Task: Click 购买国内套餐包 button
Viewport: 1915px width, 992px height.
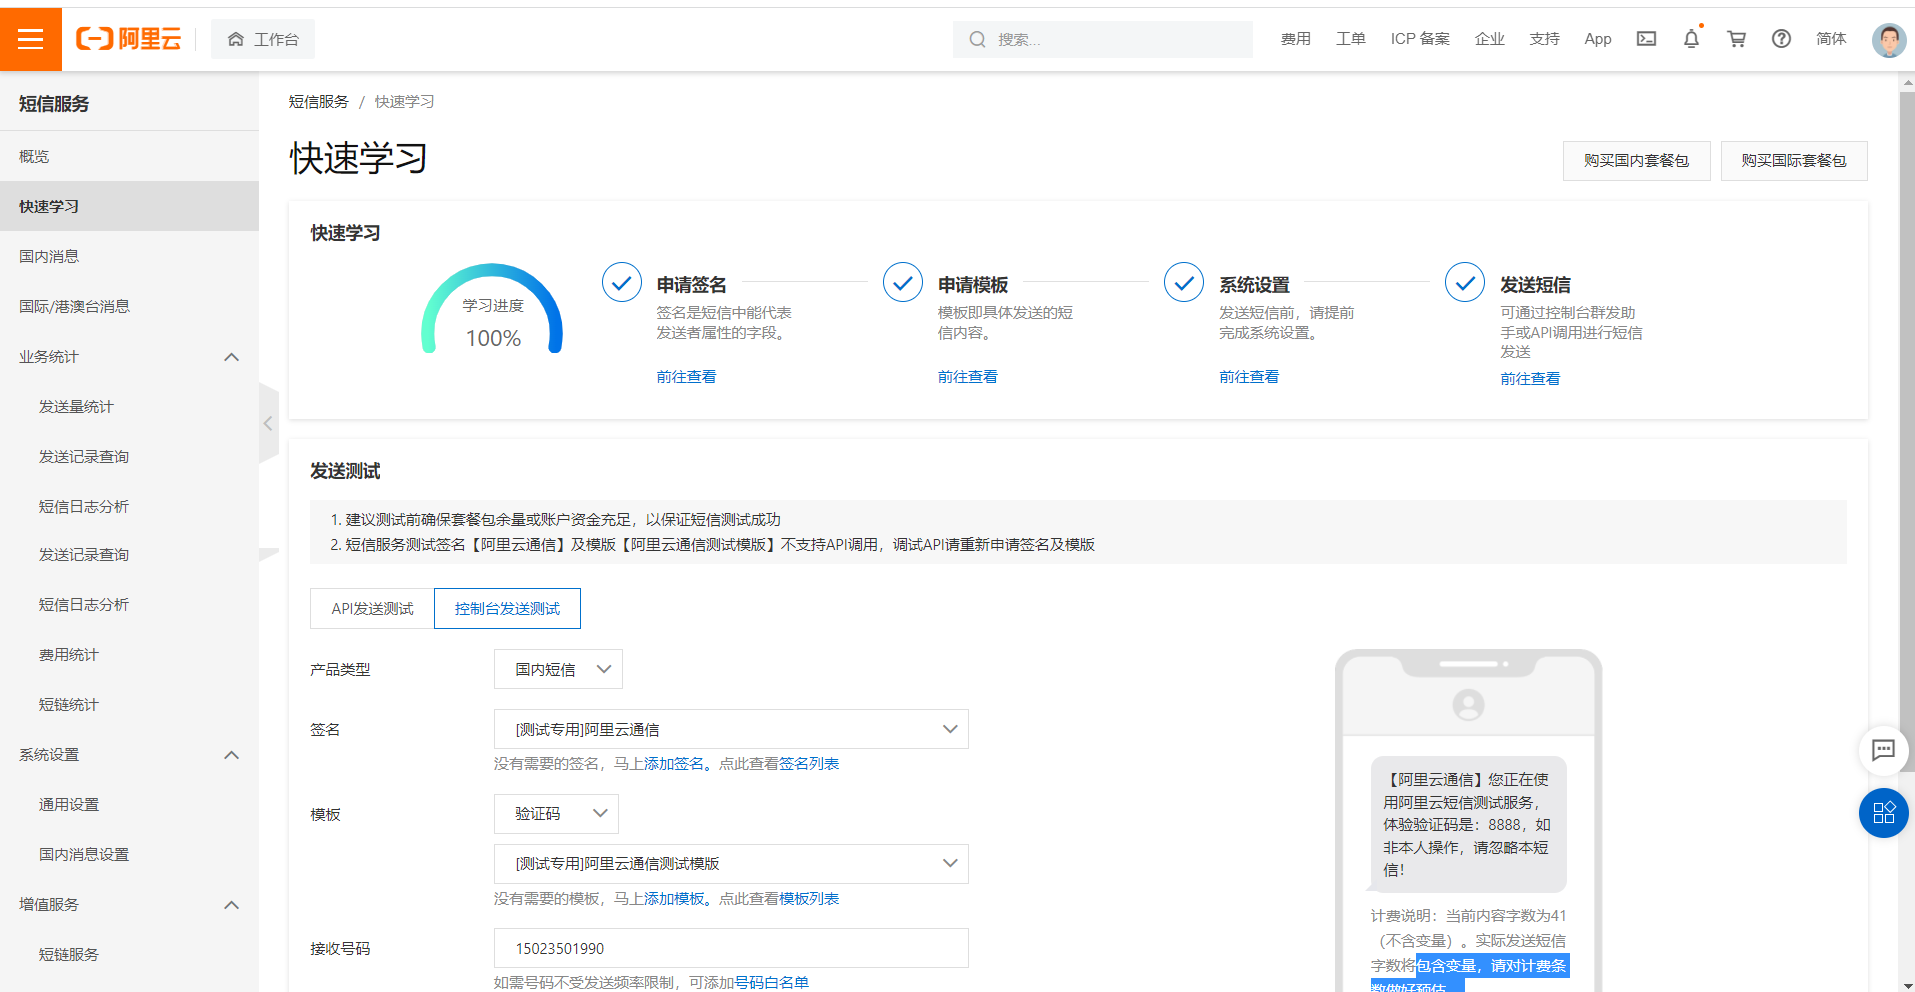Action: coord(1636,161)
